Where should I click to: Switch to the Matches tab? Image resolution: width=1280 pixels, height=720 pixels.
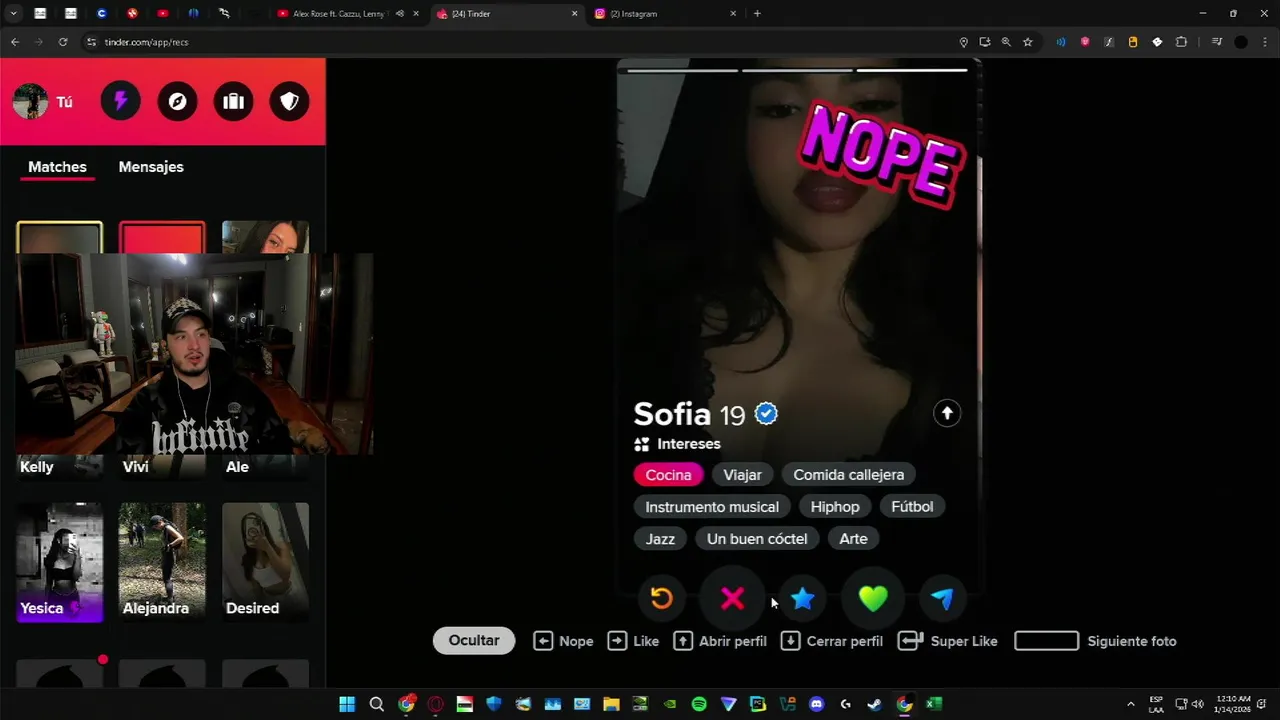click(x=57, y=167)
